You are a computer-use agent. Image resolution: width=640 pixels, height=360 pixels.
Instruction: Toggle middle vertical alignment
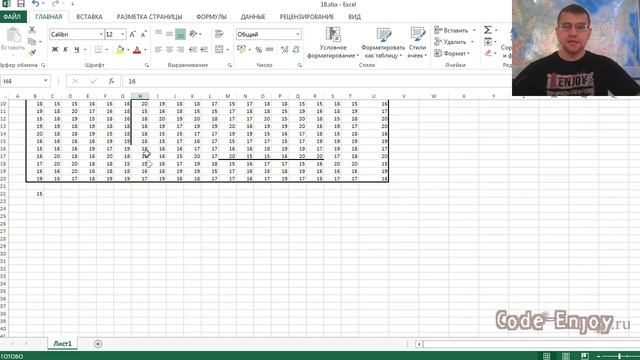point(169,34)
